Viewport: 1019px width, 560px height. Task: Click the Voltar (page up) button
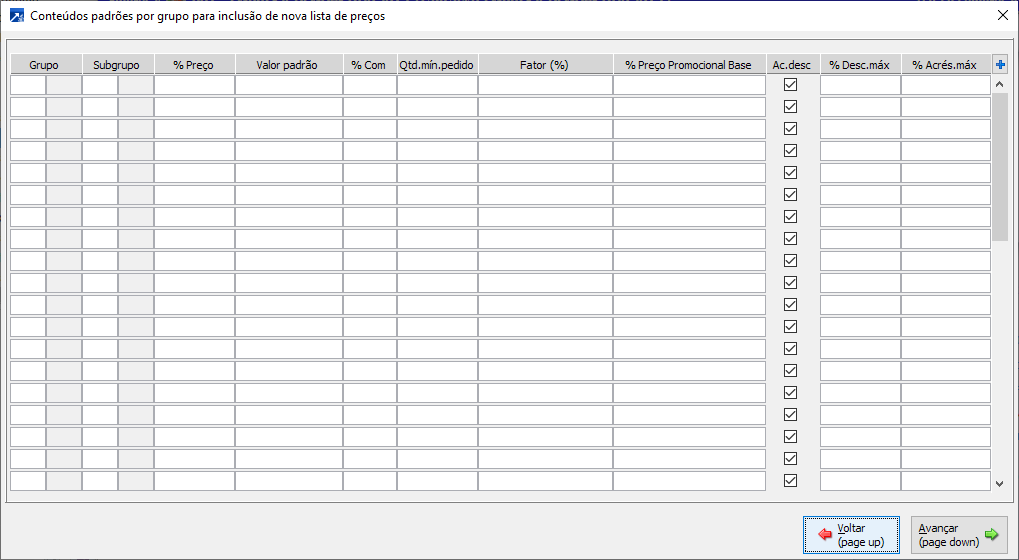click(x=851, y=535)
